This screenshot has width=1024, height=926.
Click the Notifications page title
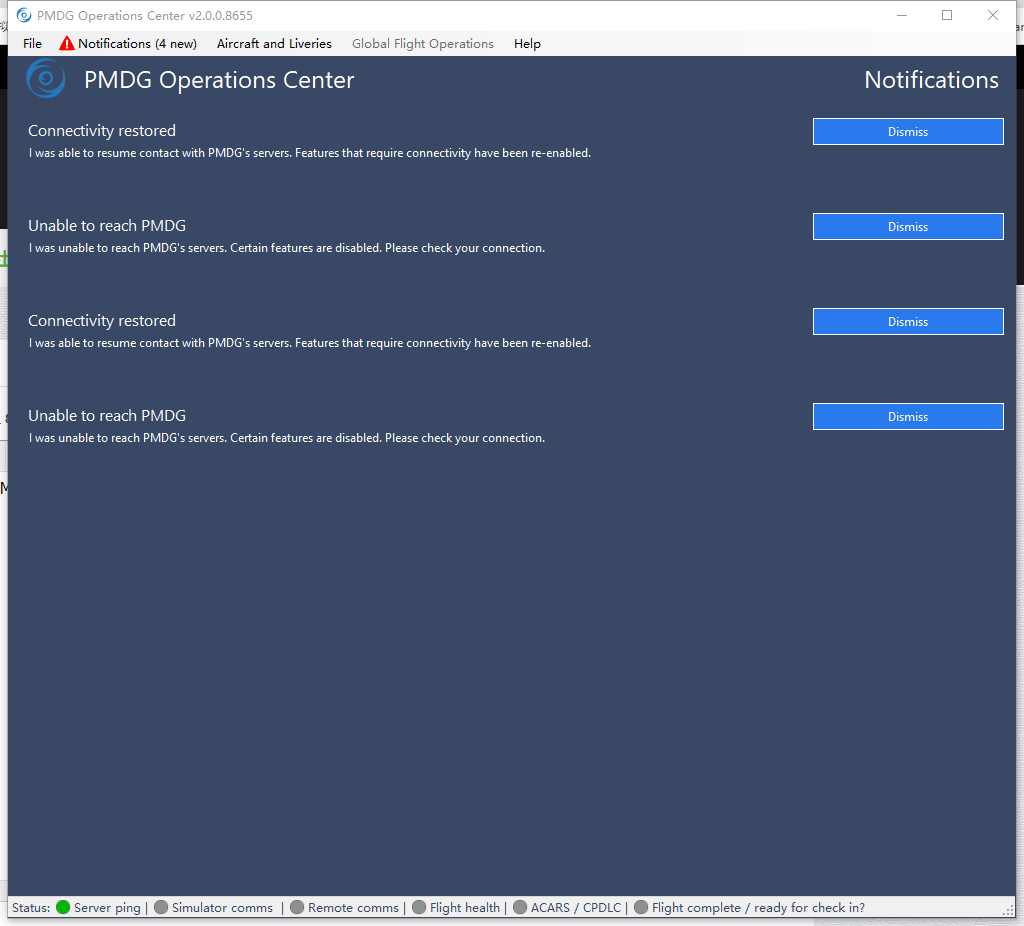point(931,79)
